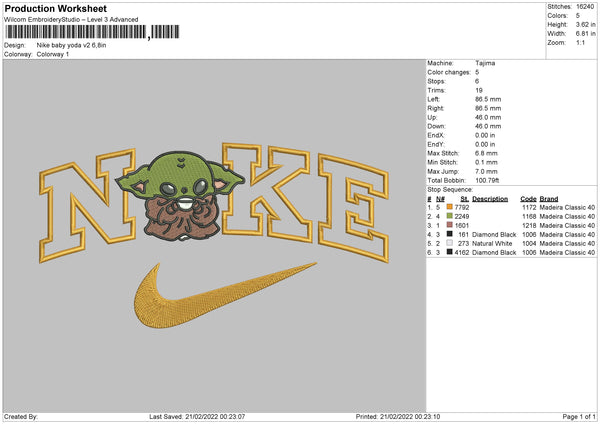Click thread code "1172" in the first row

coord(529,207)
